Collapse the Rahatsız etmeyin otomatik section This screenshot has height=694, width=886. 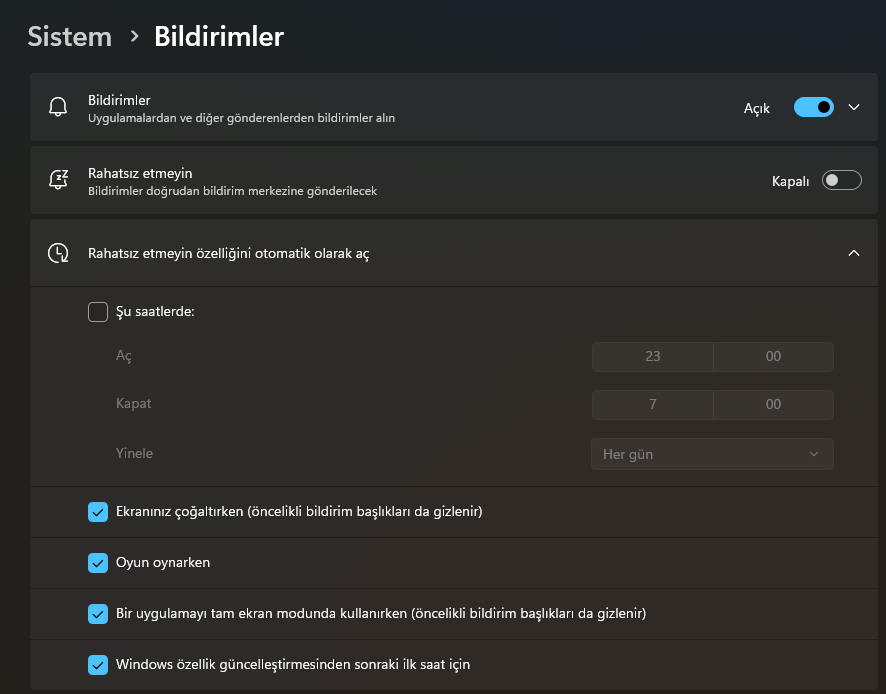[x=855, y=252]
